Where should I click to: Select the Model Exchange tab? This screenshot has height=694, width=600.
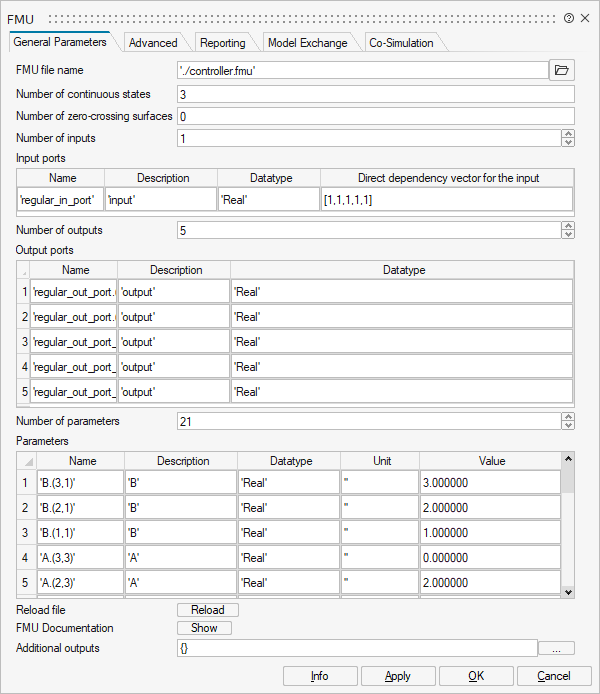[x=307, y=43]
